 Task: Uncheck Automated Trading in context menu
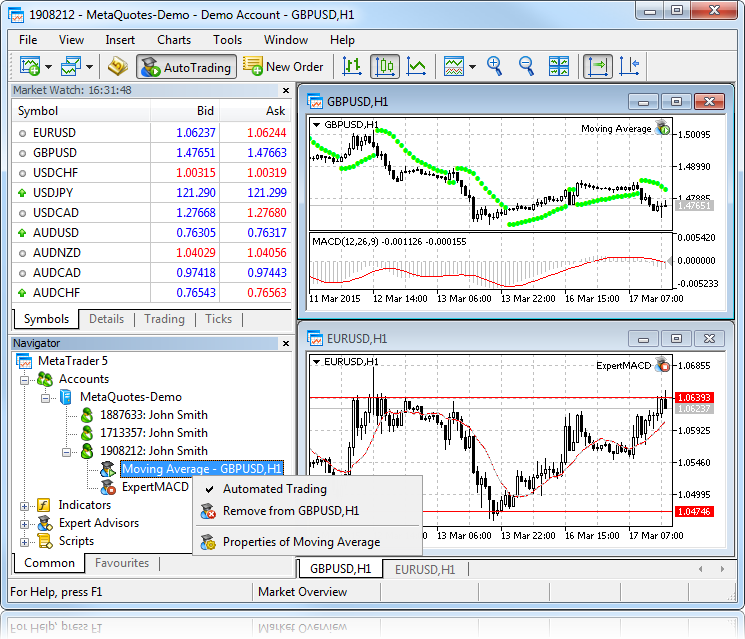pos(274,489)
